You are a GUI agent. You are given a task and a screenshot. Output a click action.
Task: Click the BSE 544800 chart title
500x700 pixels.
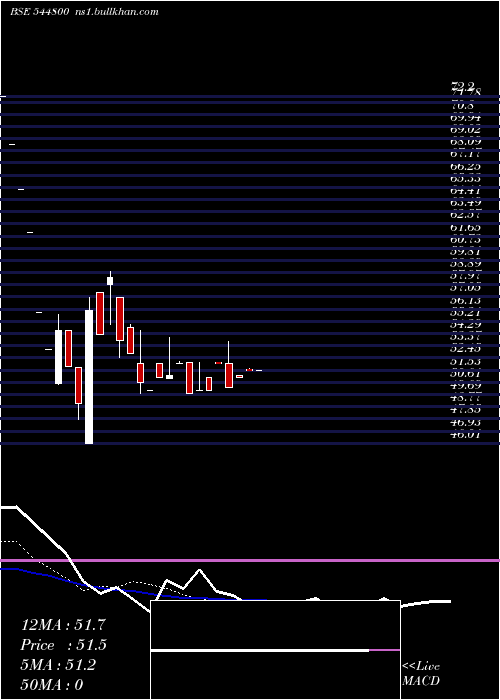(39, 12)
